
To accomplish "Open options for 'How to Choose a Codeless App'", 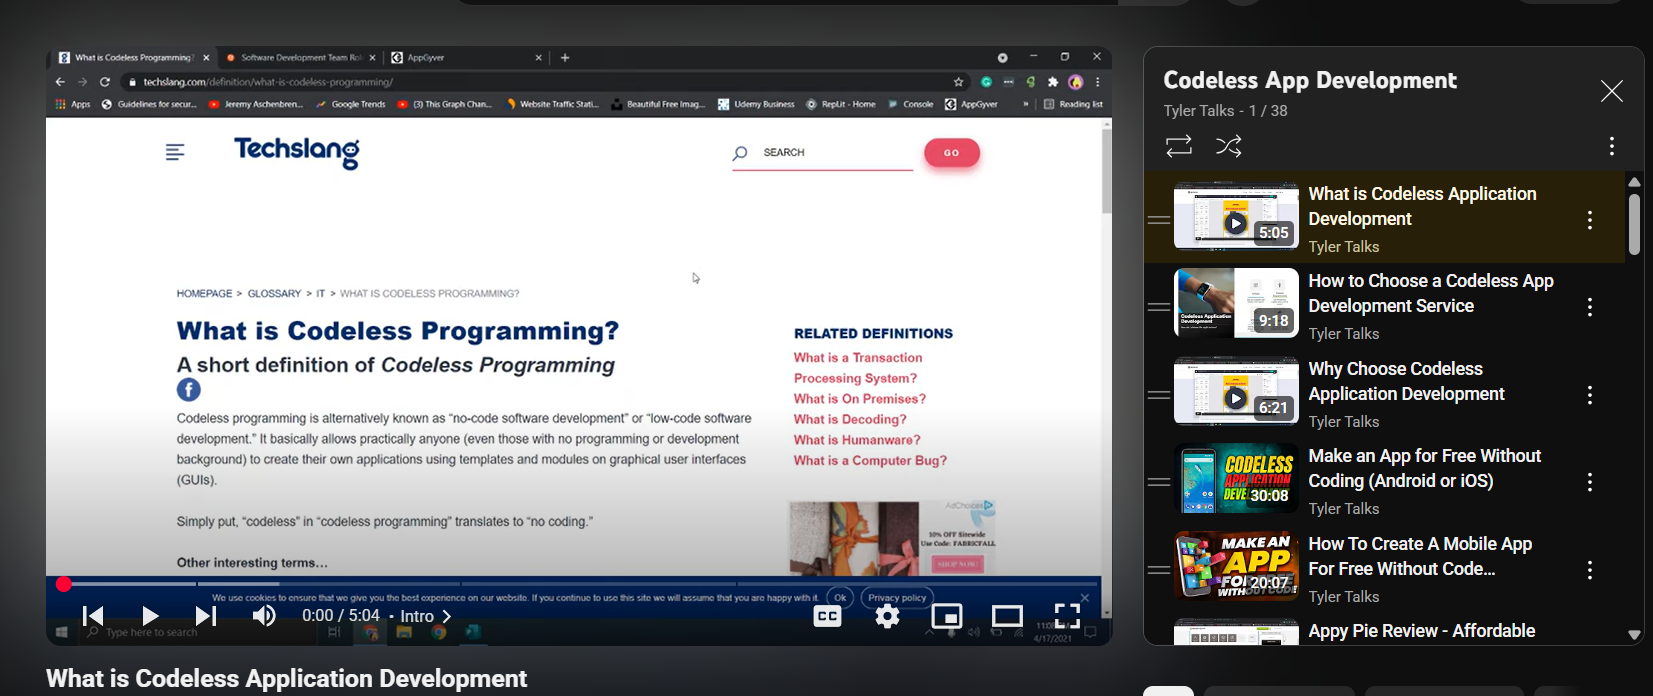I will [x=1589, y=307].
